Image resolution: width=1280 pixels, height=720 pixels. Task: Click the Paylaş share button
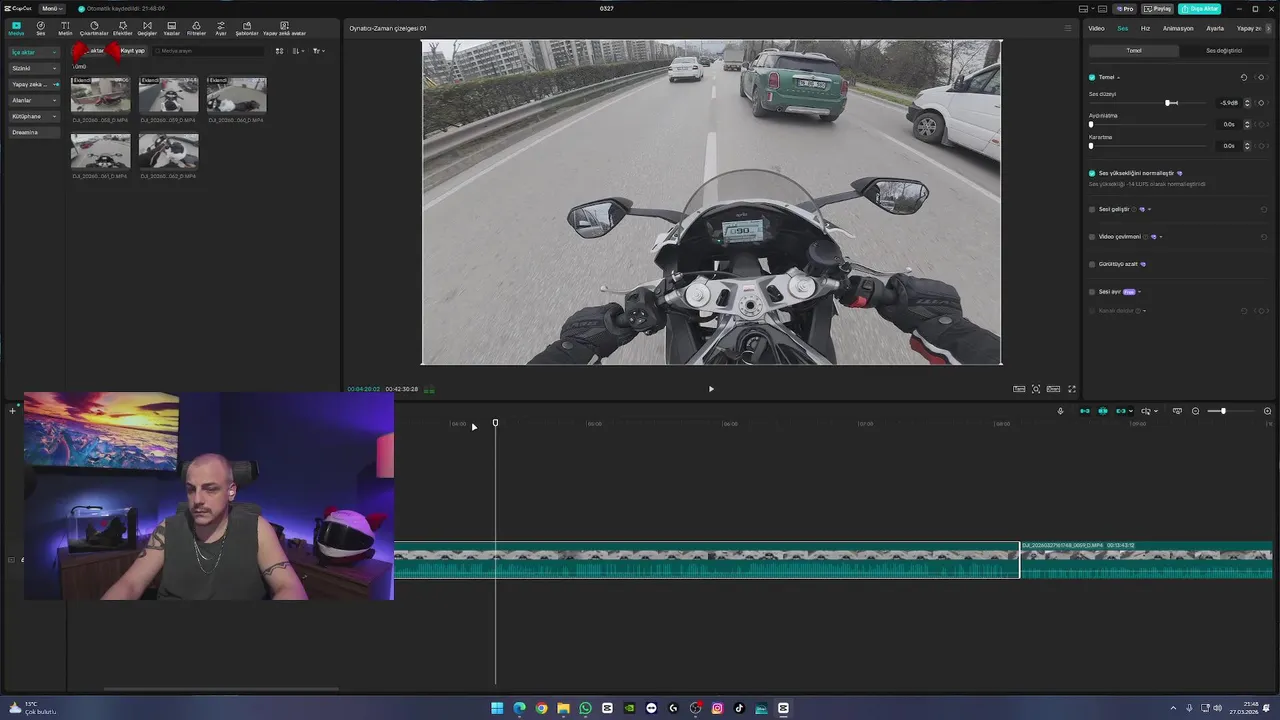(x=1158, y=8)
